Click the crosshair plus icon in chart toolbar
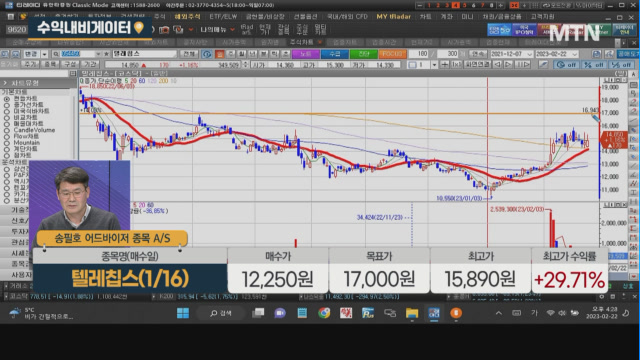 444,64
